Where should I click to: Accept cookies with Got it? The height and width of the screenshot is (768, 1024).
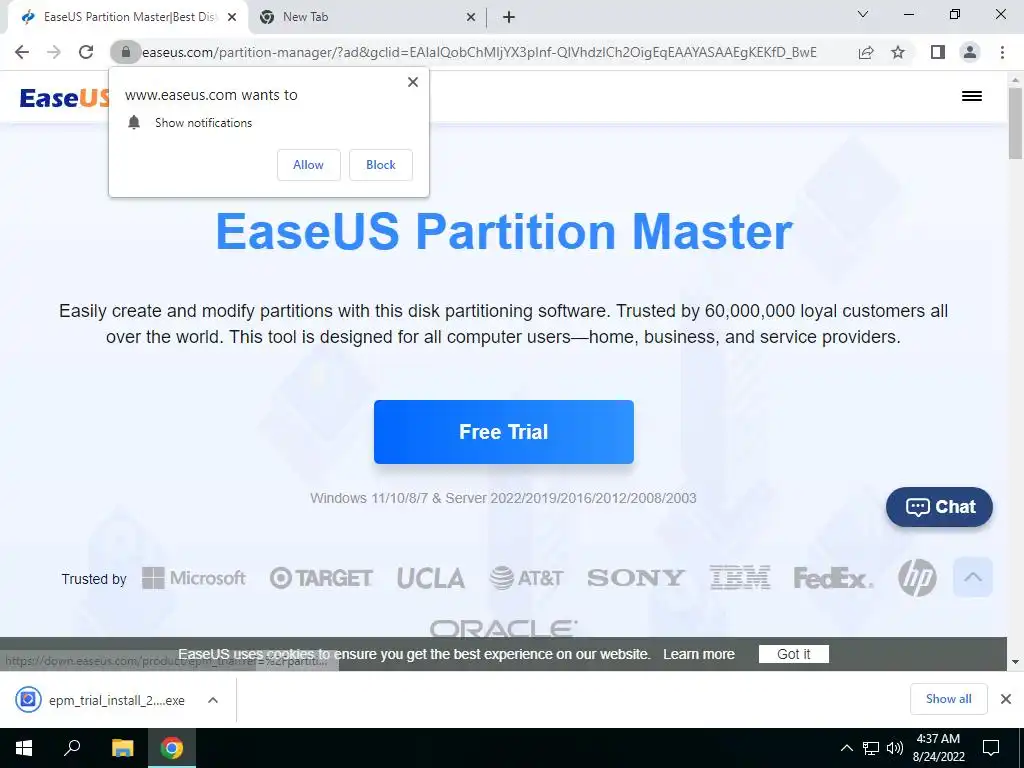793,654
